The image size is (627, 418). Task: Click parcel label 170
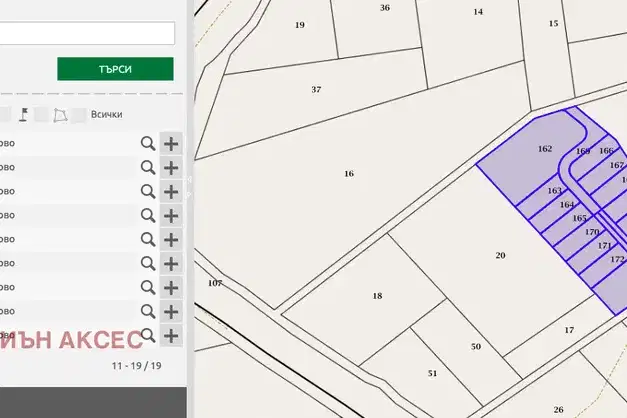(x=592, y=232)
